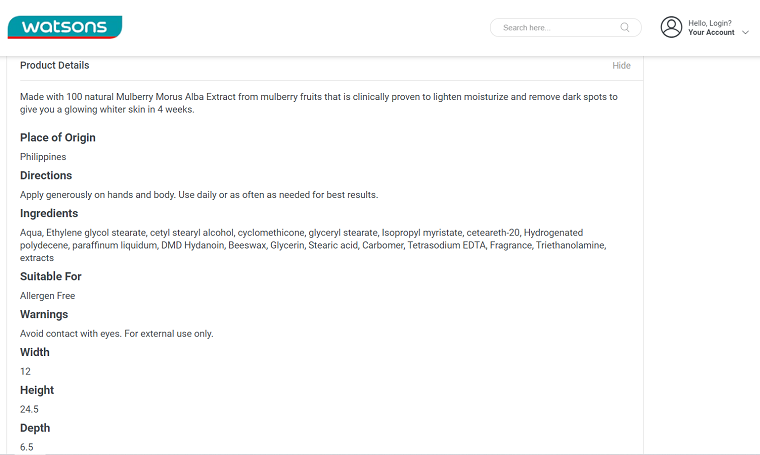Screen dimensions: 760x455
Task: Select the Place of Origin heading
Action: click(58, 138)
